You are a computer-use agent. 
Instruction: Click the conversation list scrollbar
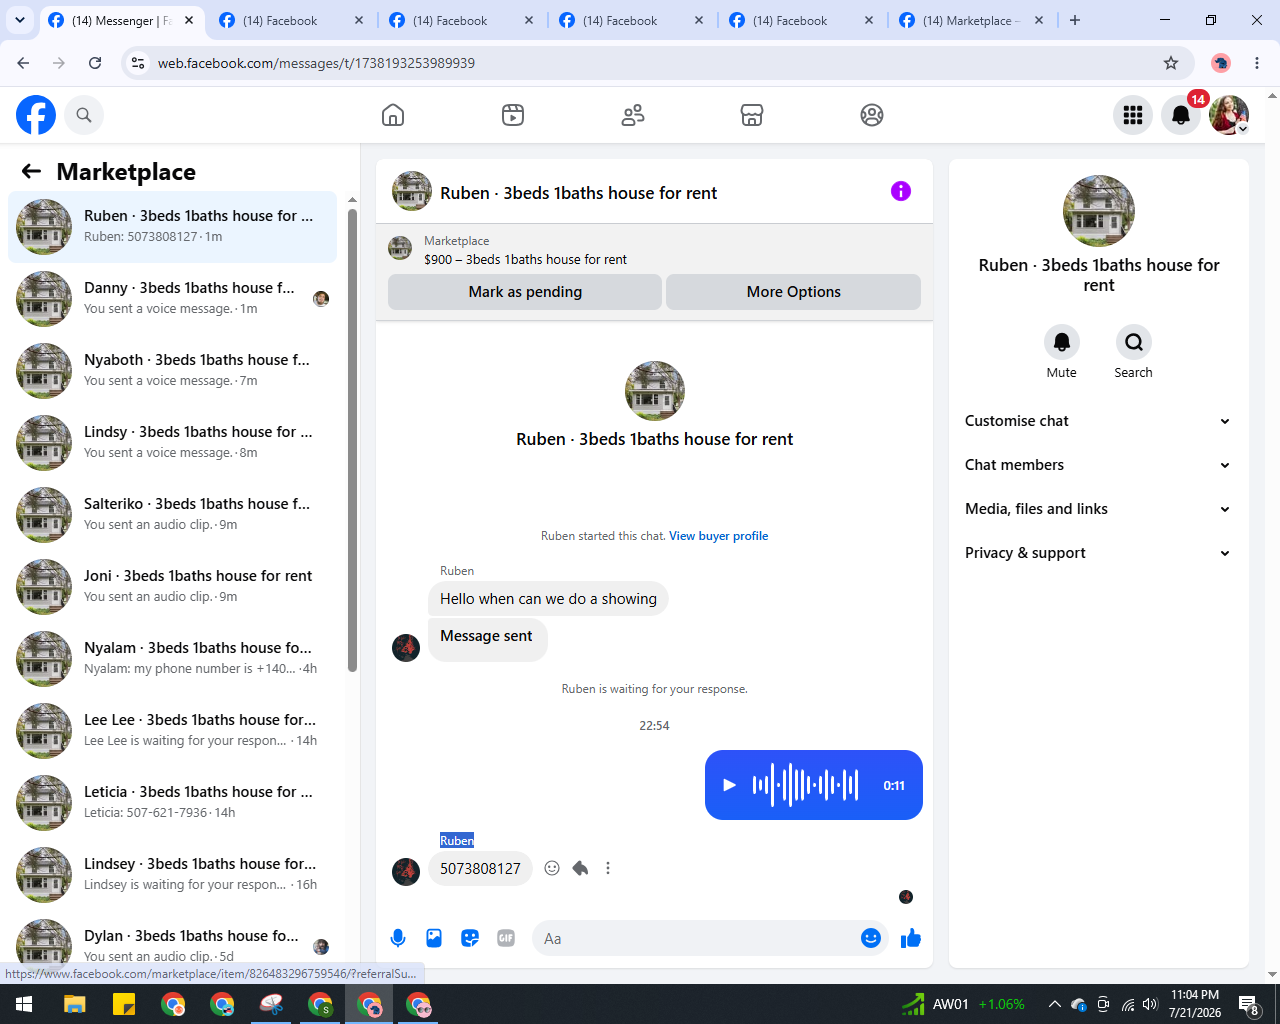352,440
